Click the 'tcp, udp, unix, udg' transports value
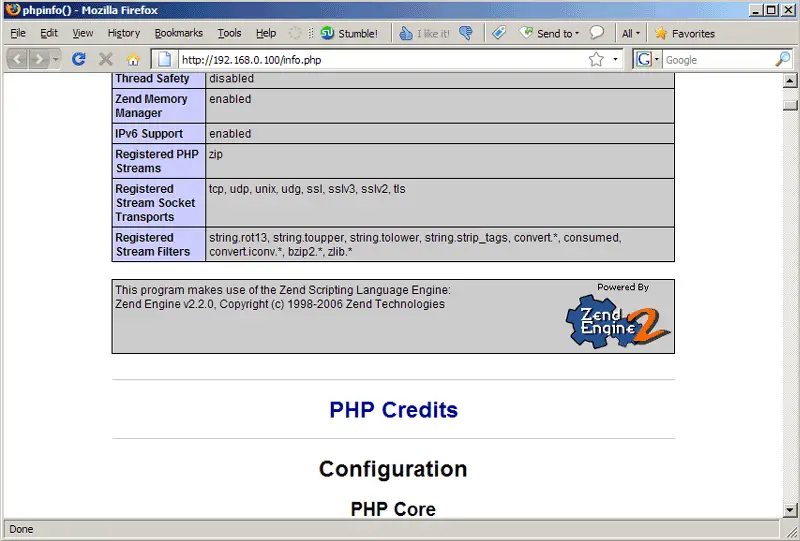The height and width of the screenshot is (541, 800). 307,189
